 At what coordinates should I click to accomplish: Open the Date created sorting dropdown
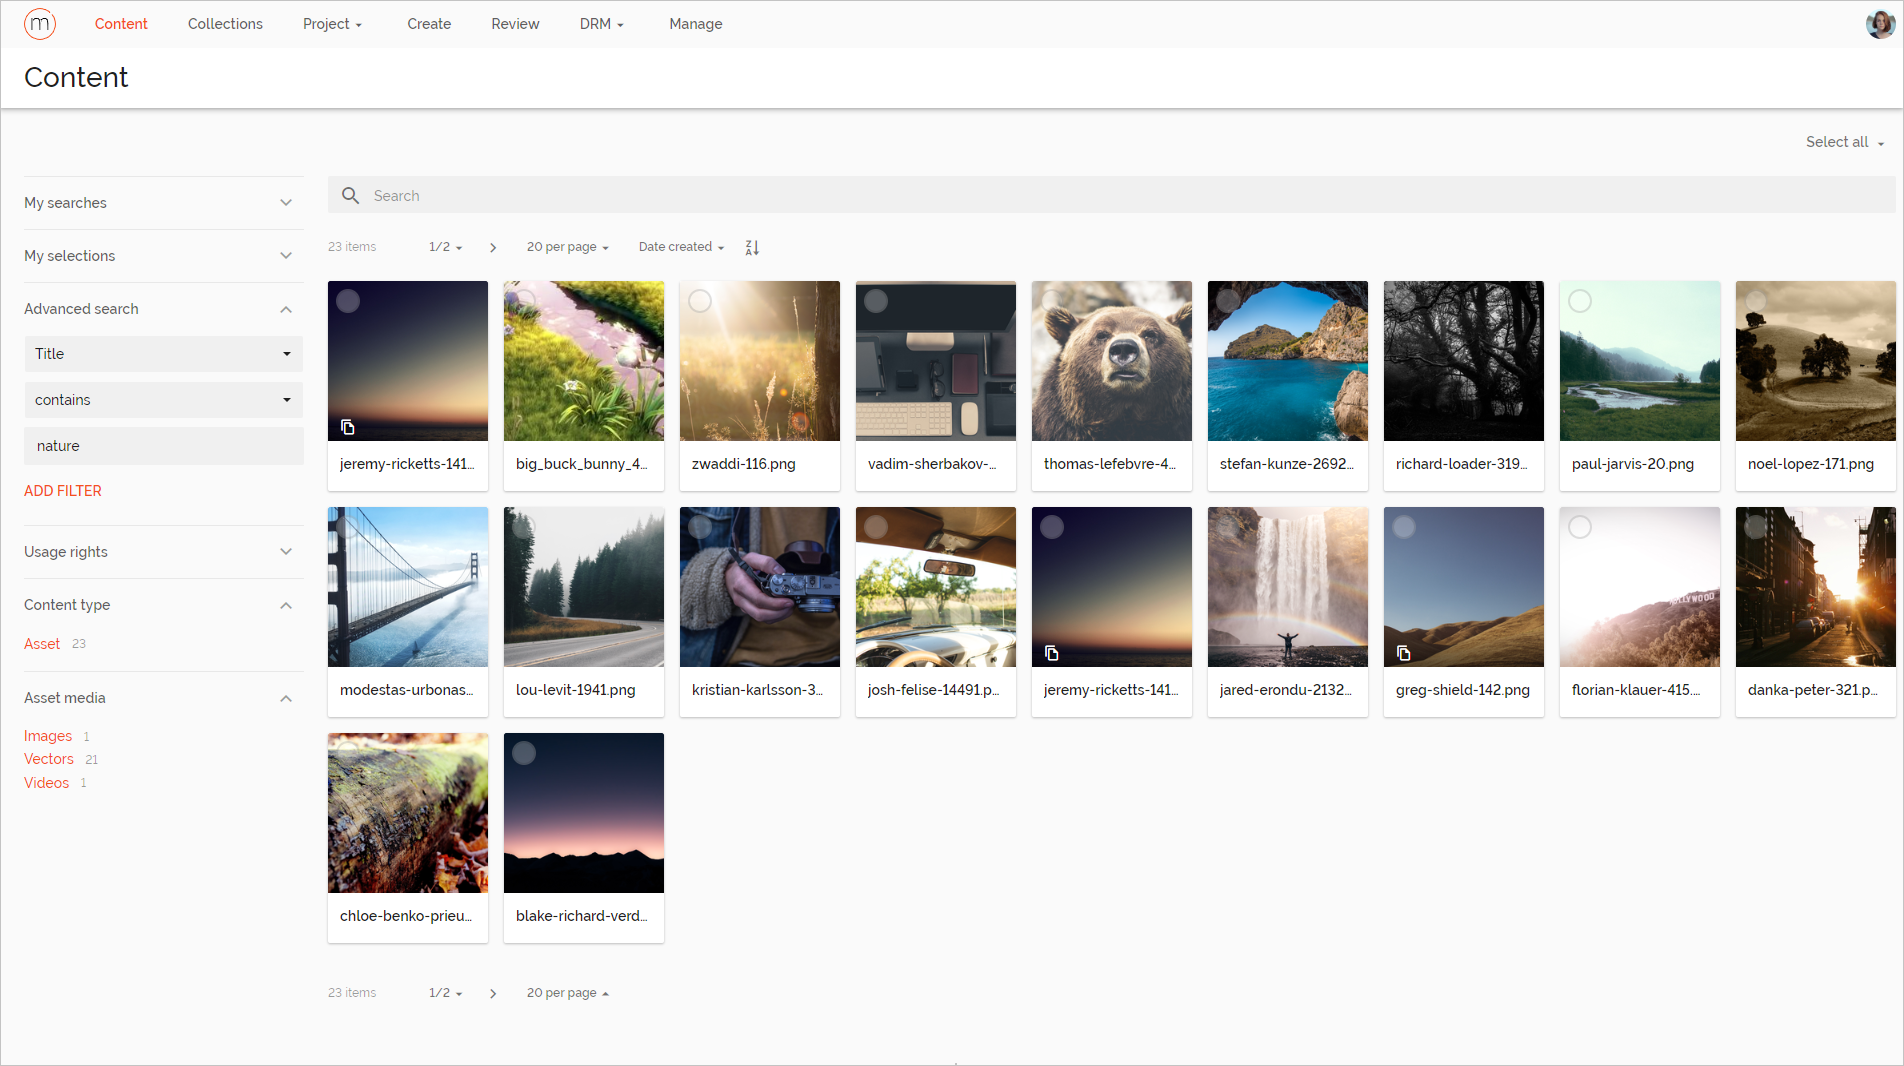(x=680, y=247)
